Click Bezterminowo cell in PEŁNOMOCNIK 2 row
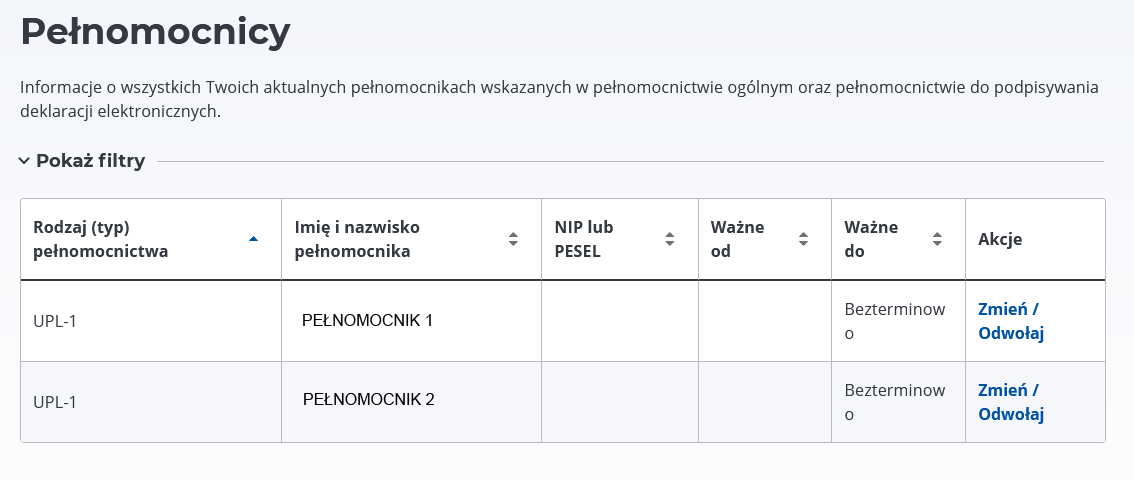The width and height of the screenshot is (1134, 480). [894, 402]
